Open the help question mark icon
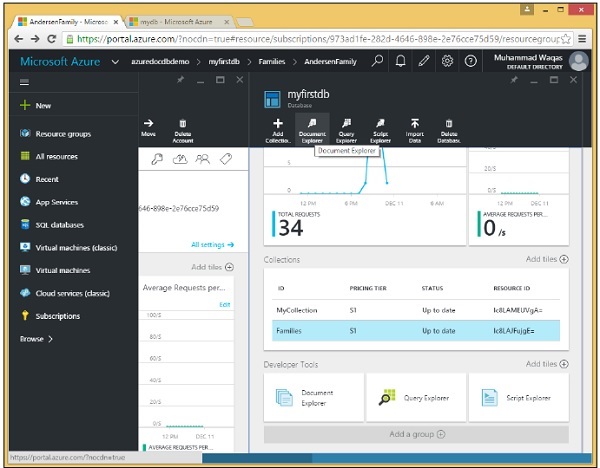Viewport: 600px width, 468px height. tap(471, 61)
